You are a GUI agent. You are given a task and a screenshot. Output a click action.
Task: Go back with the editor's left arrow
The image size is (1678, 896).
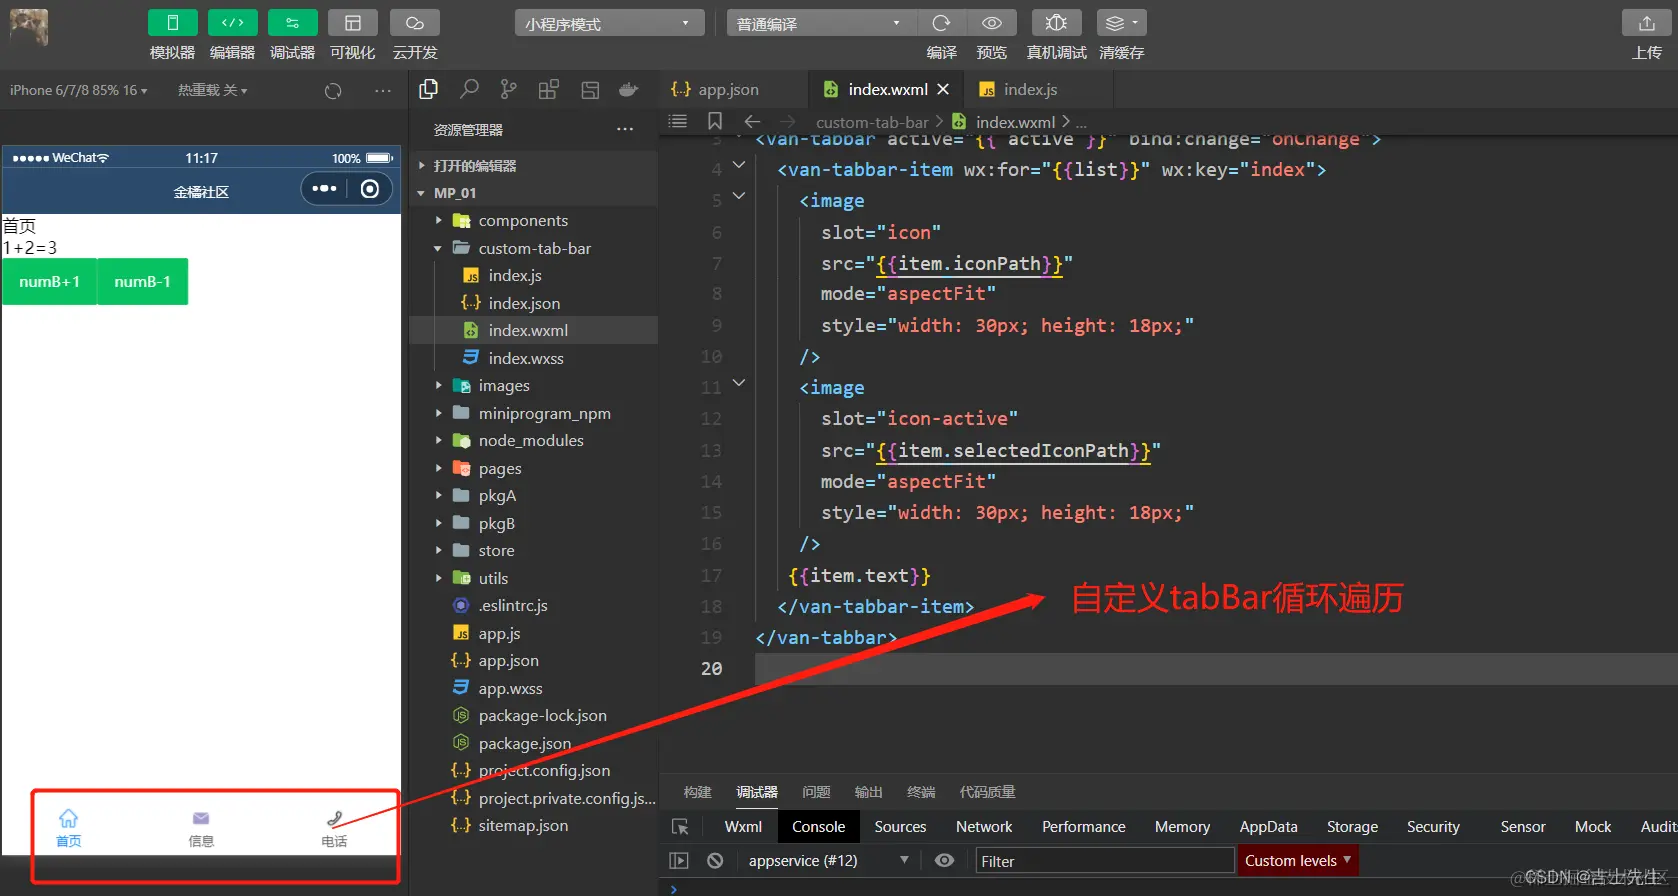pos(753,121)
